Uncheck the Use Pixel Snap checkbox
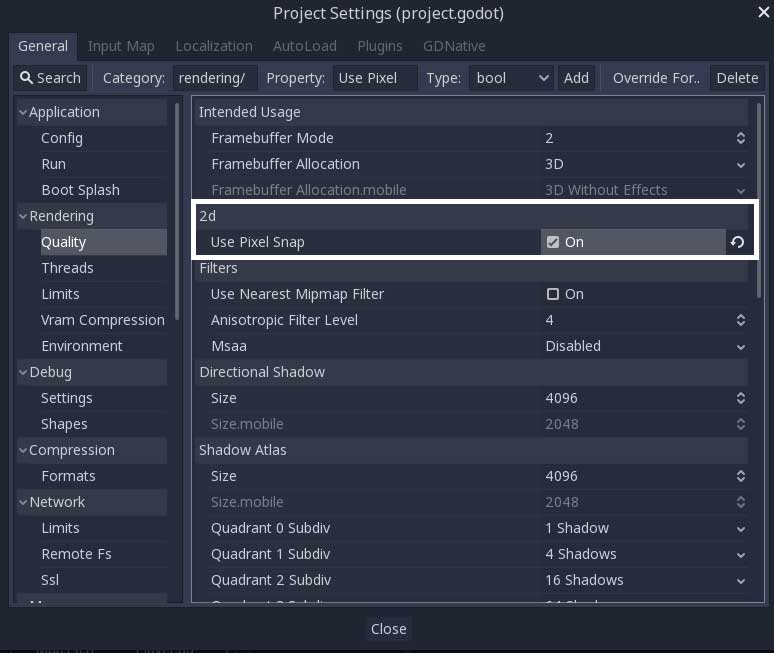Image resolution: width=774 pixels, height=653 pixels. (x=553, y=242)
